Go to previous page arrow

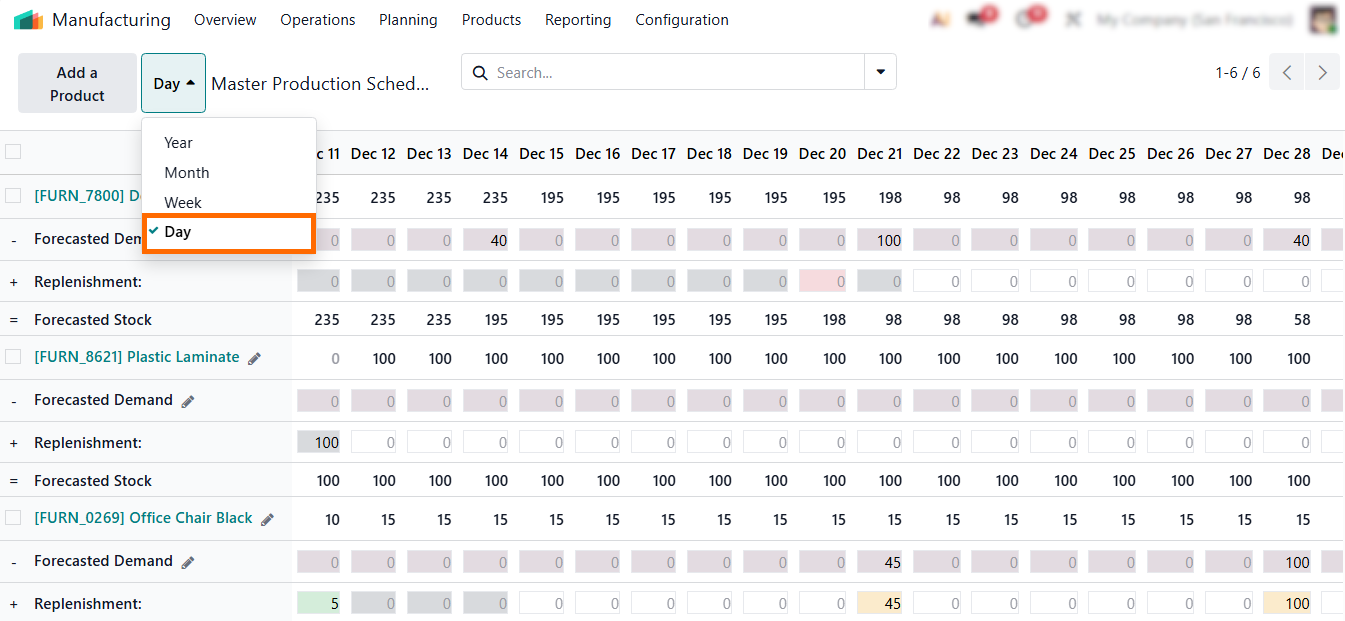(x=1287, y=73)
